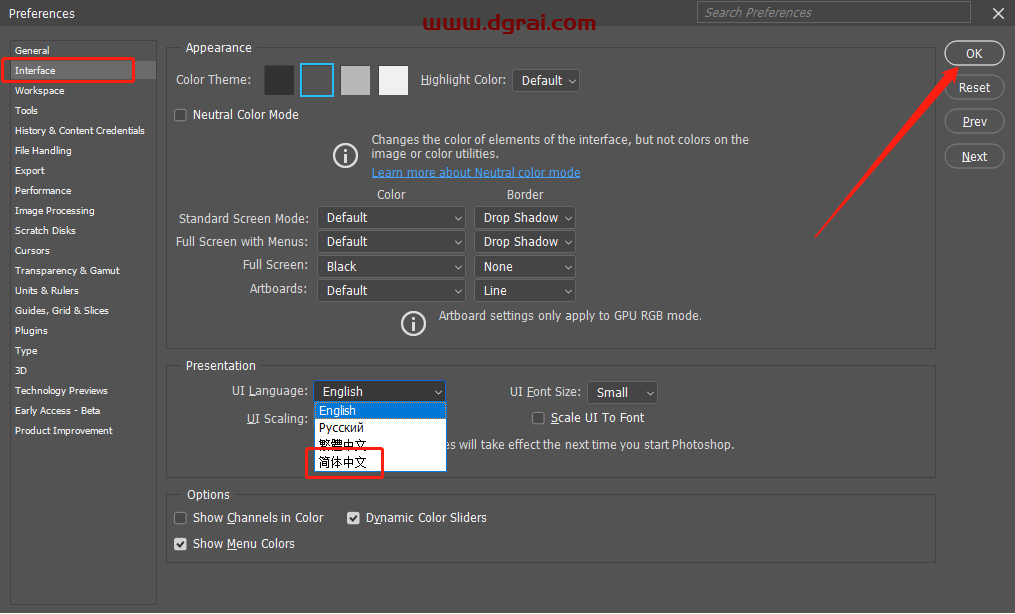Click the info icon beside Neutral Color description
Screen dimensions: 1015x614
[345, 156]
